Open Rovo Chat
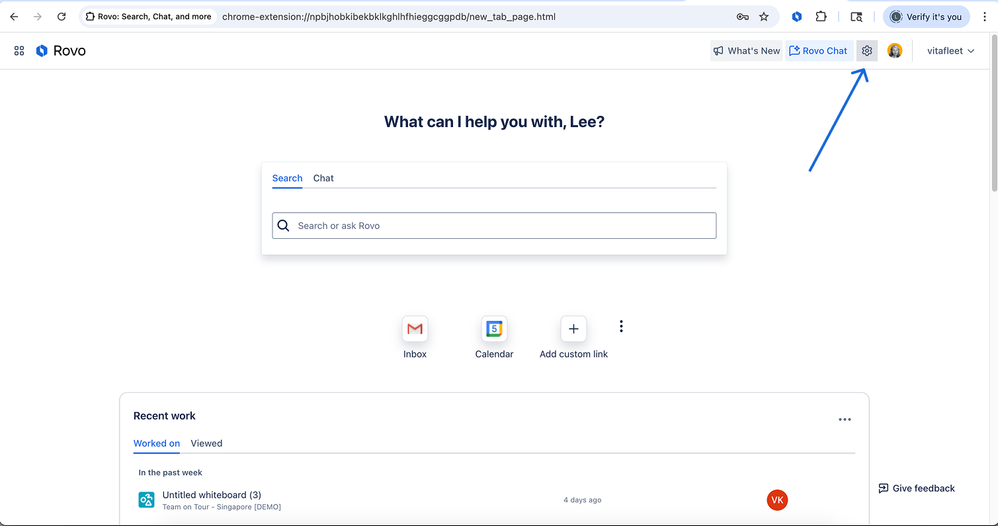 point(819,51)
